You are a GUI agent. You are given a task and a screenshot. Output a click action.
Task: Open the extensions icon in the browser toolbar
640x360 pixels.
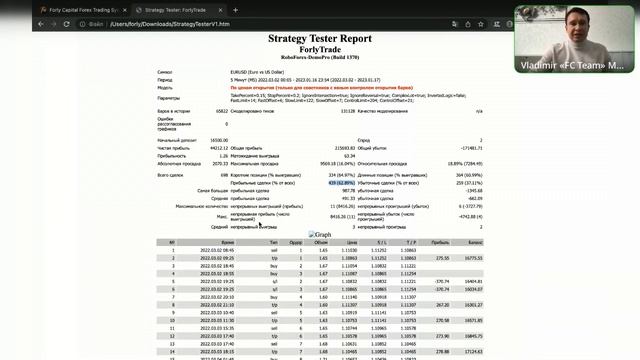coord(497,24)
